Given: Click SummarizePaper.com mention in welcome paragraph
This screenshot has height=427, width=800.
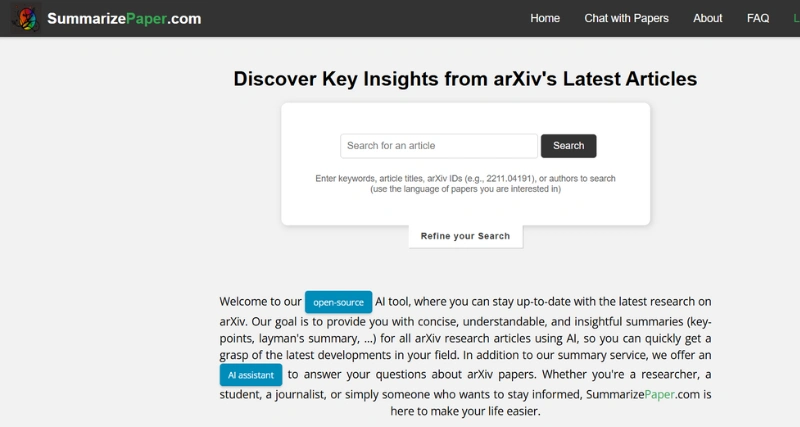Looking at the screenshot, I should point(648,394).
